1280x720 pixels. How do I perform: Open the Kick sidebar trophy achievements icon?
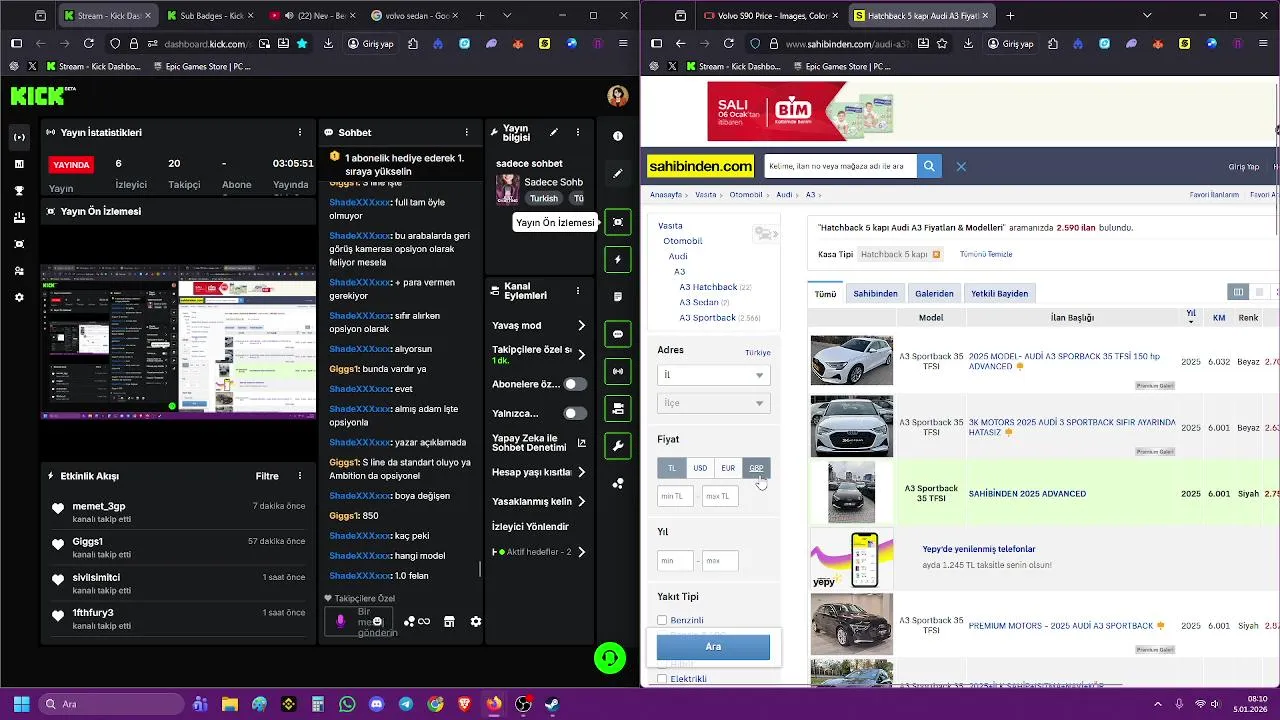tap(19, 190)
